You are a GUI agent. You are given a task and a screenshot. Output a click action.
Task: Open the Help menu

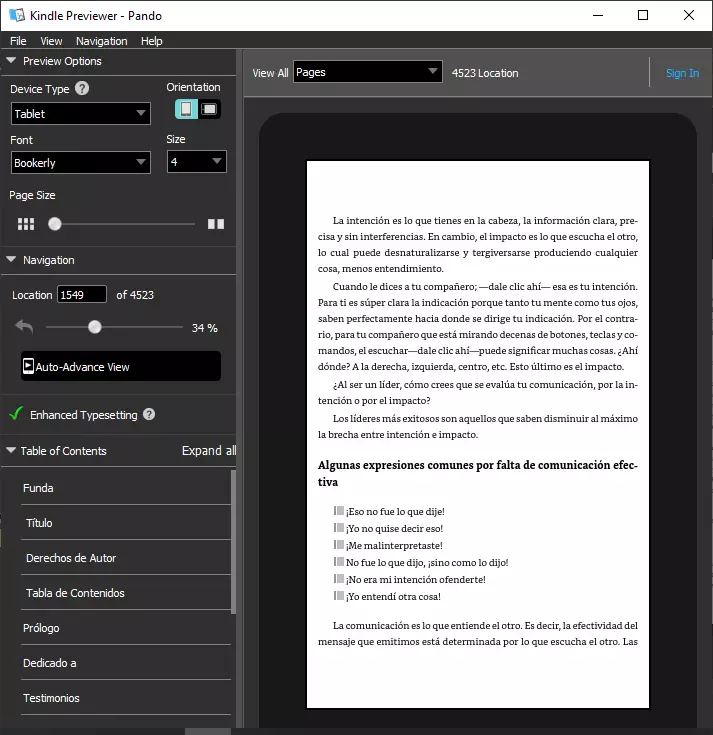151,41
